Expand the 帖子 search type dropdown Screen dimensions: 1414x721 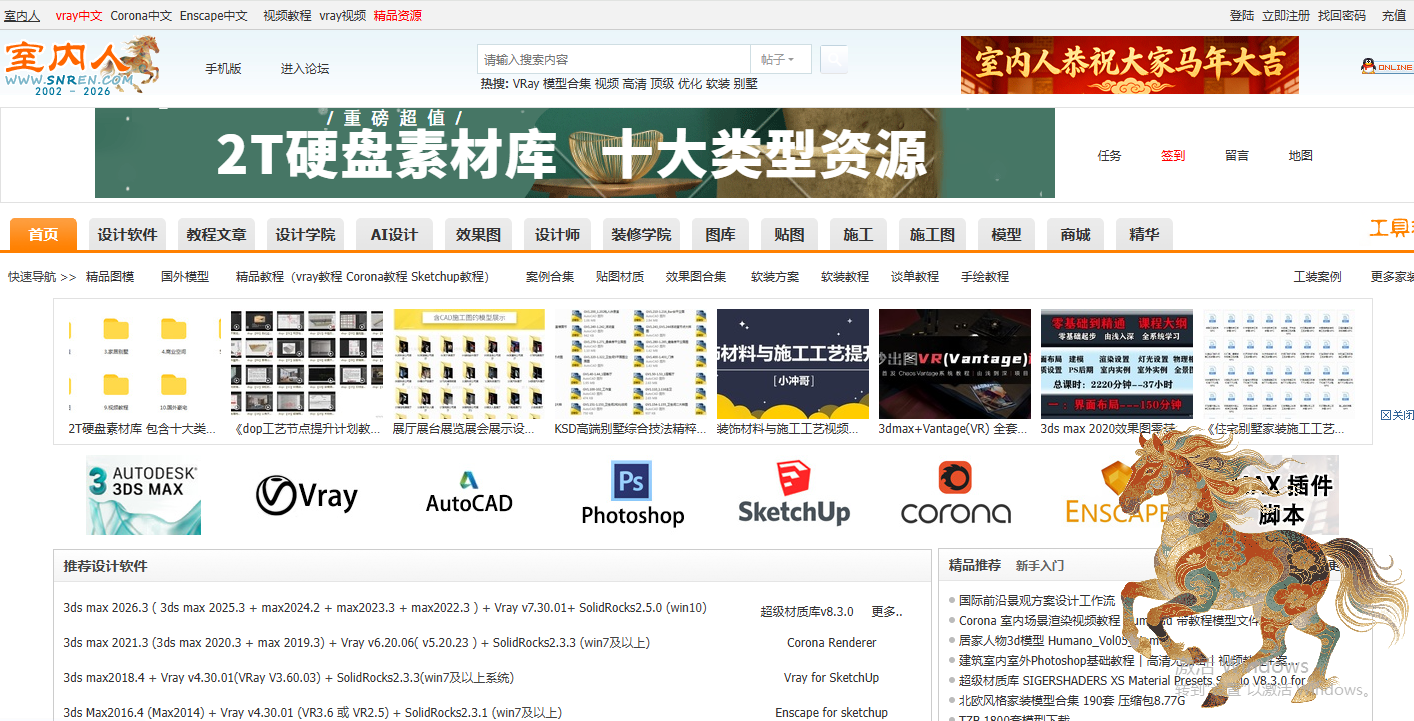tap(780, 60)
